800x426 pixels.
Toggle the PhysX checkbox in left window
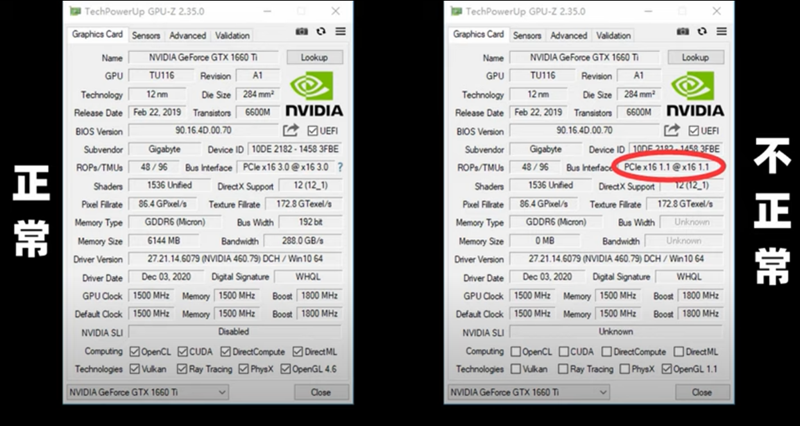243,368
